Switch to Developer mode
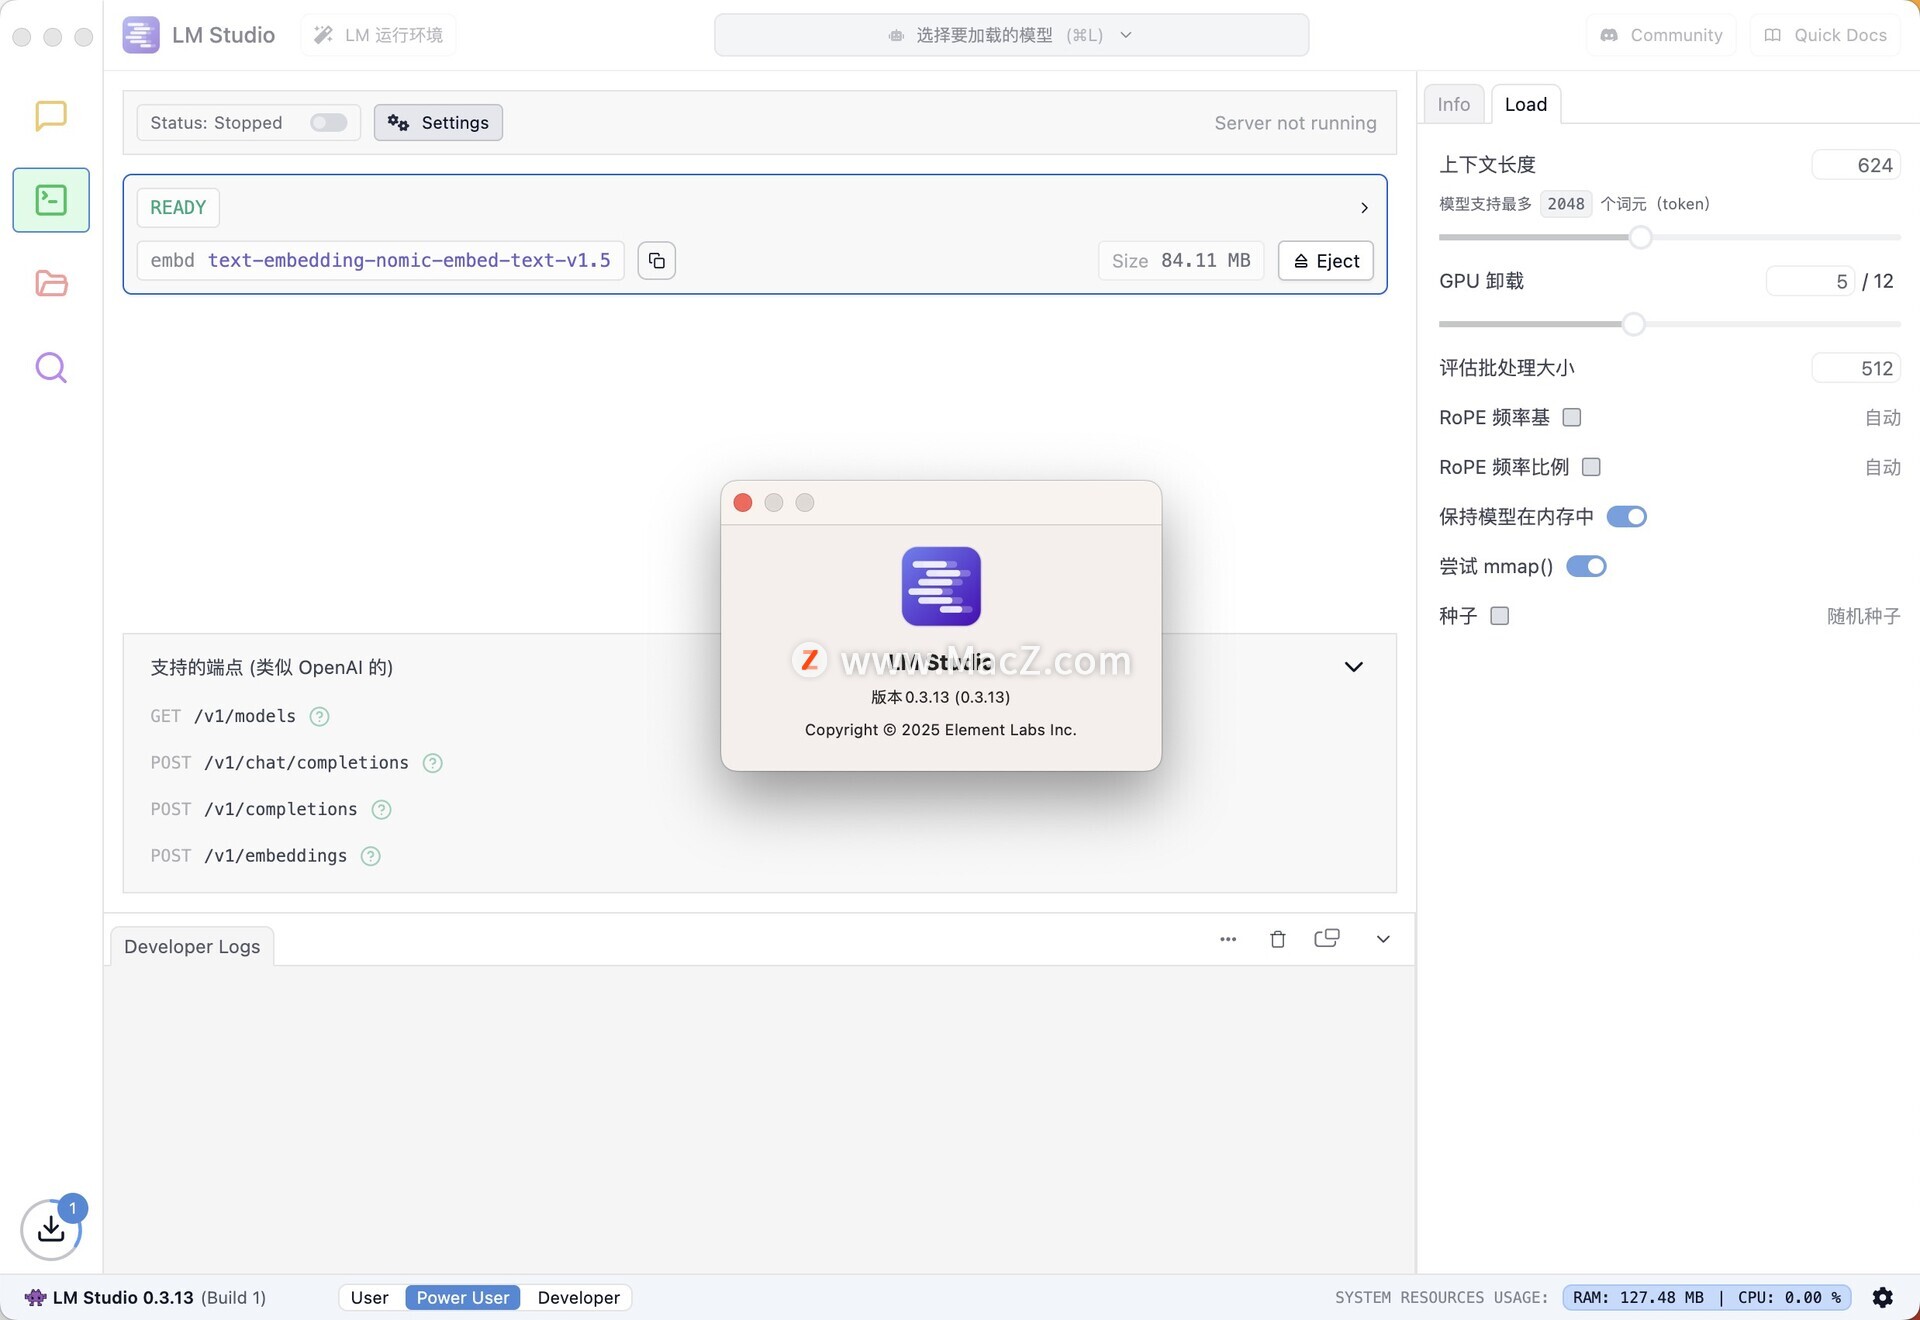 pos(578,1297)
